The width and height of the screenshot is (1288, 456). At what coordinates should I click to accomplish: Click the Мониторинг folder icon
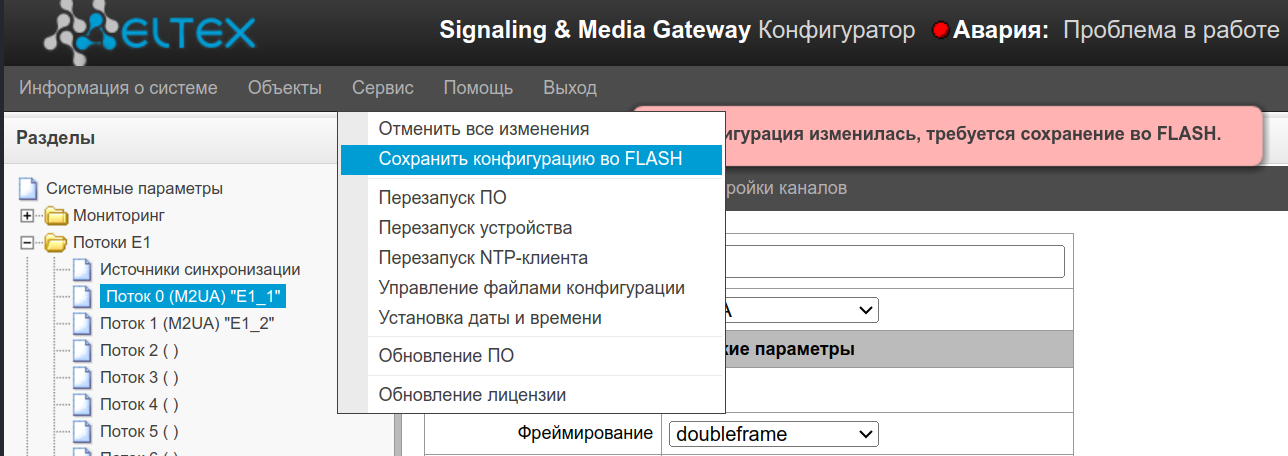point(56,215)
